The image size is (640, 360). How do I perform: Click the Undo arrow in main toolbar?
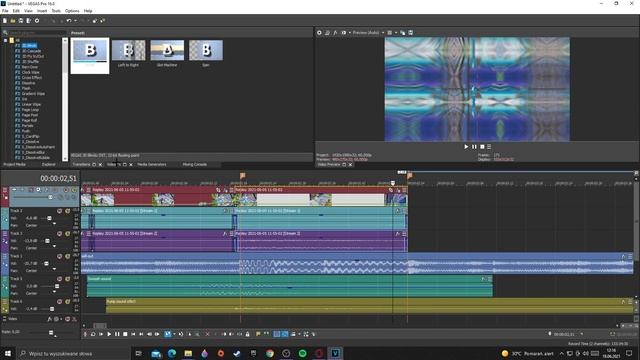pyautogui.click(x=69, y=21)
